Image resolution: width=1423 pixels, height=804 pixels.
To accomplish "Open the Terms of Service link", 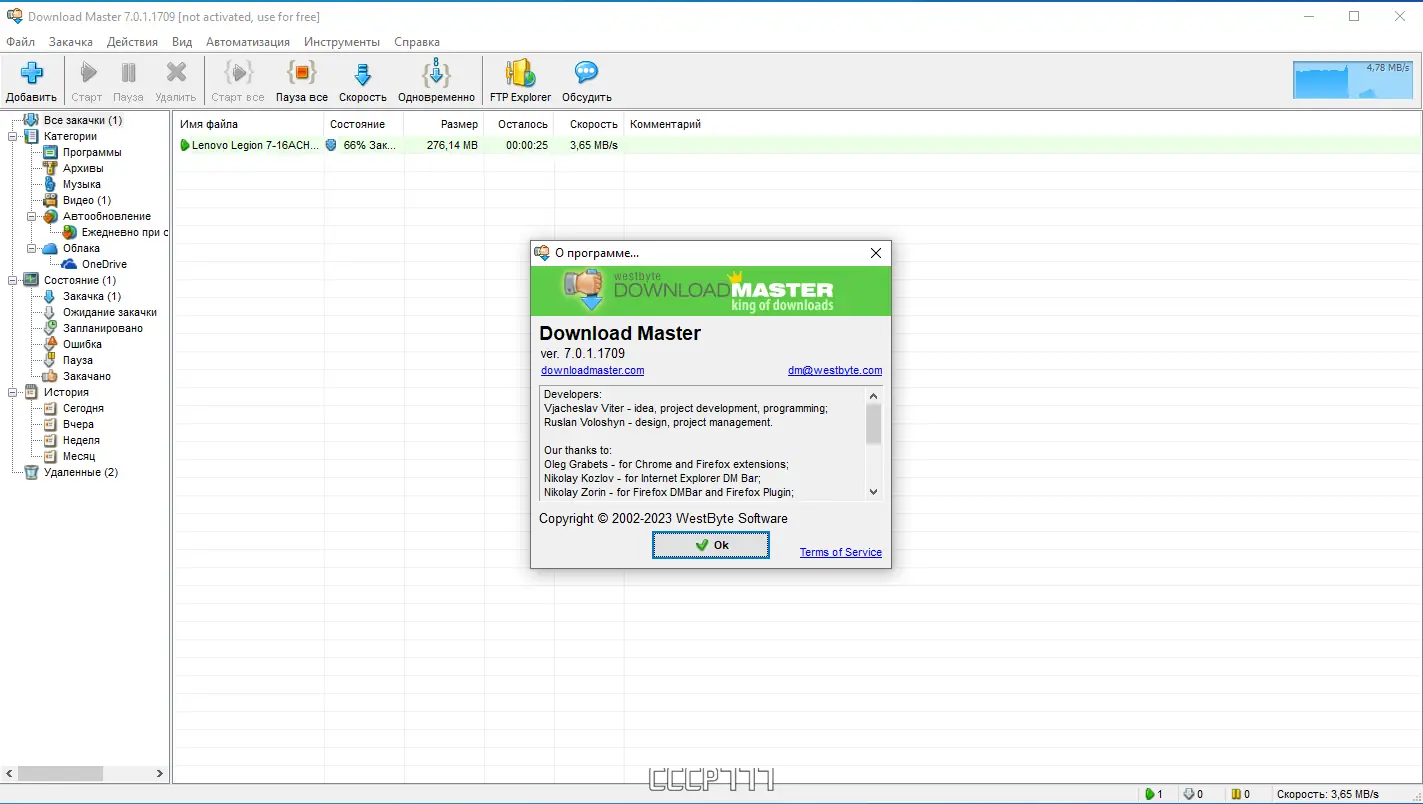I will 841,552.
